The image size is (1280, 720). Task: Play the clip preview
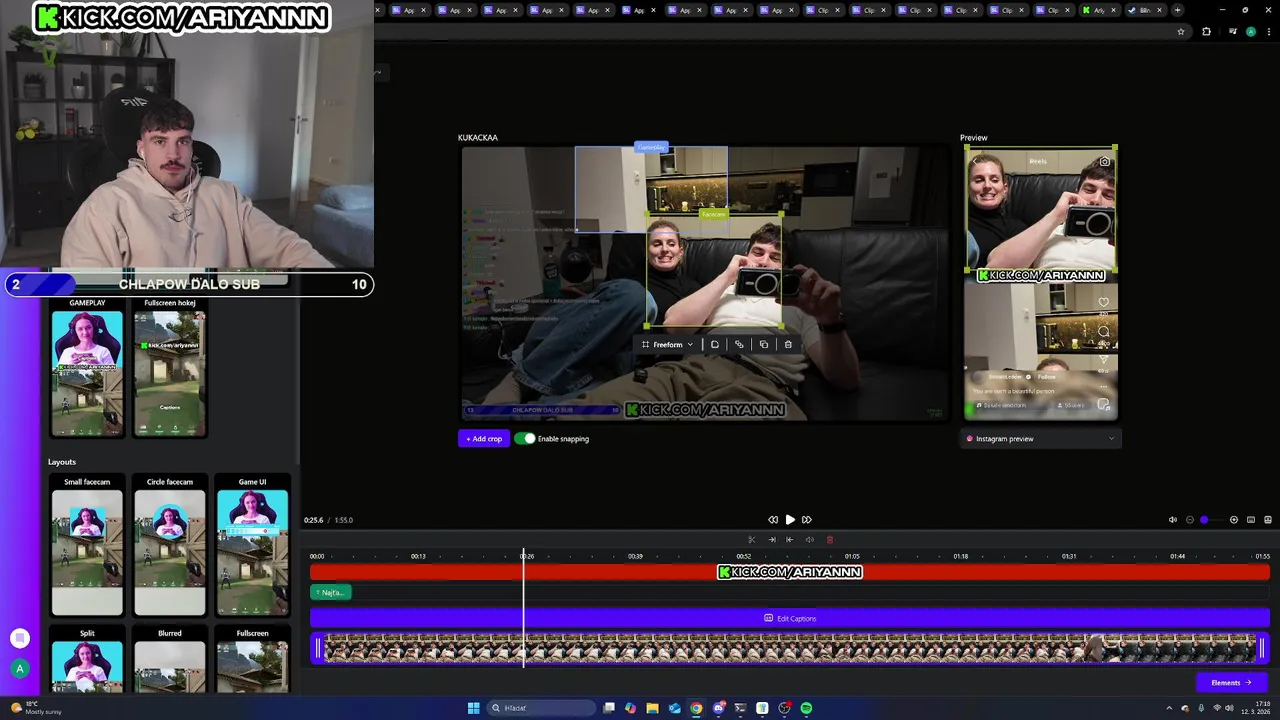tap(790, 520)
